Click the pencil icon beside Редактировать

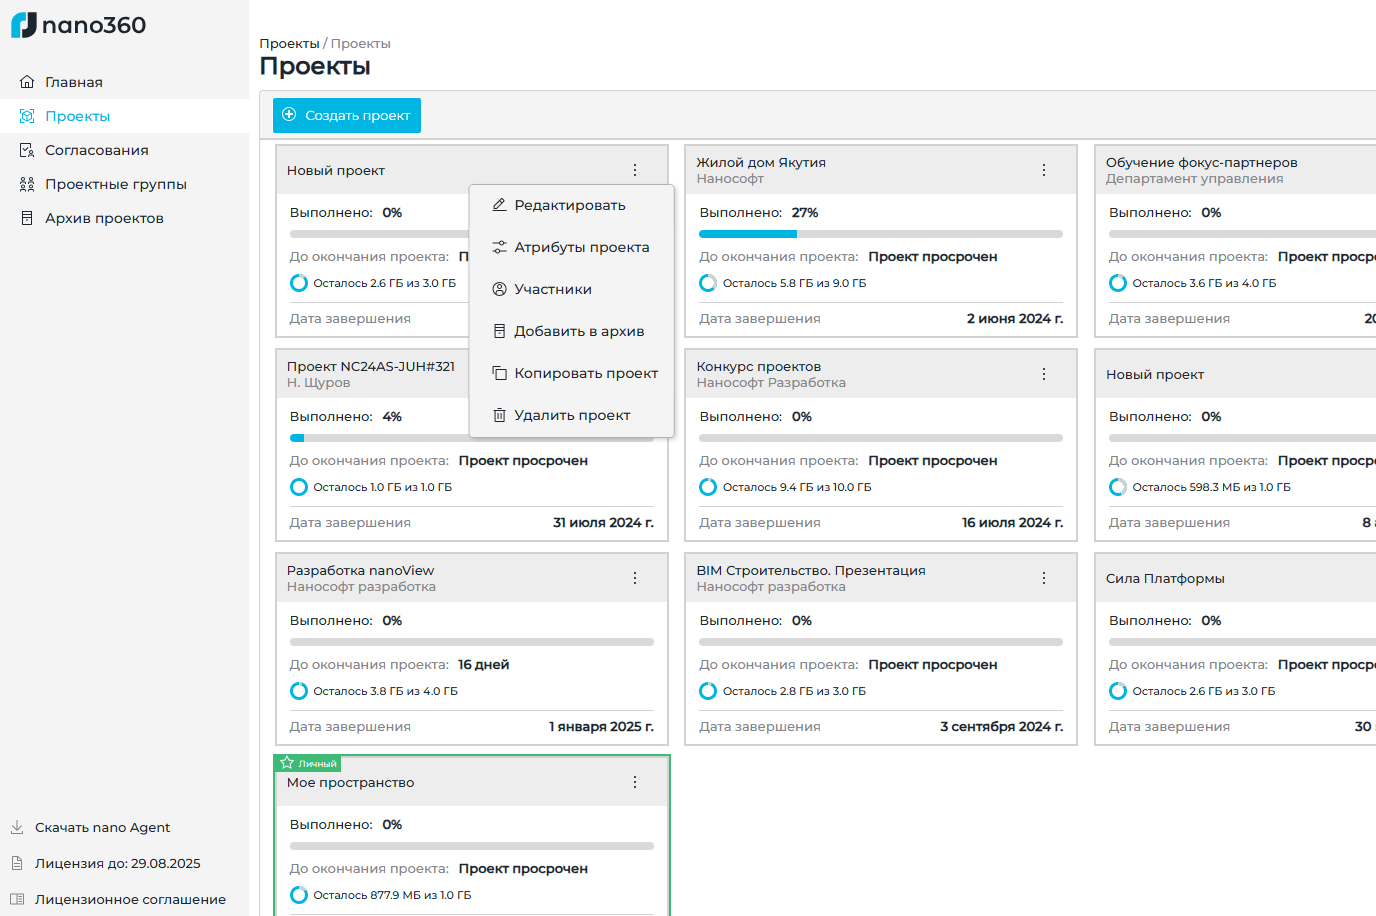pyautogui.click(x=498, y=204)
